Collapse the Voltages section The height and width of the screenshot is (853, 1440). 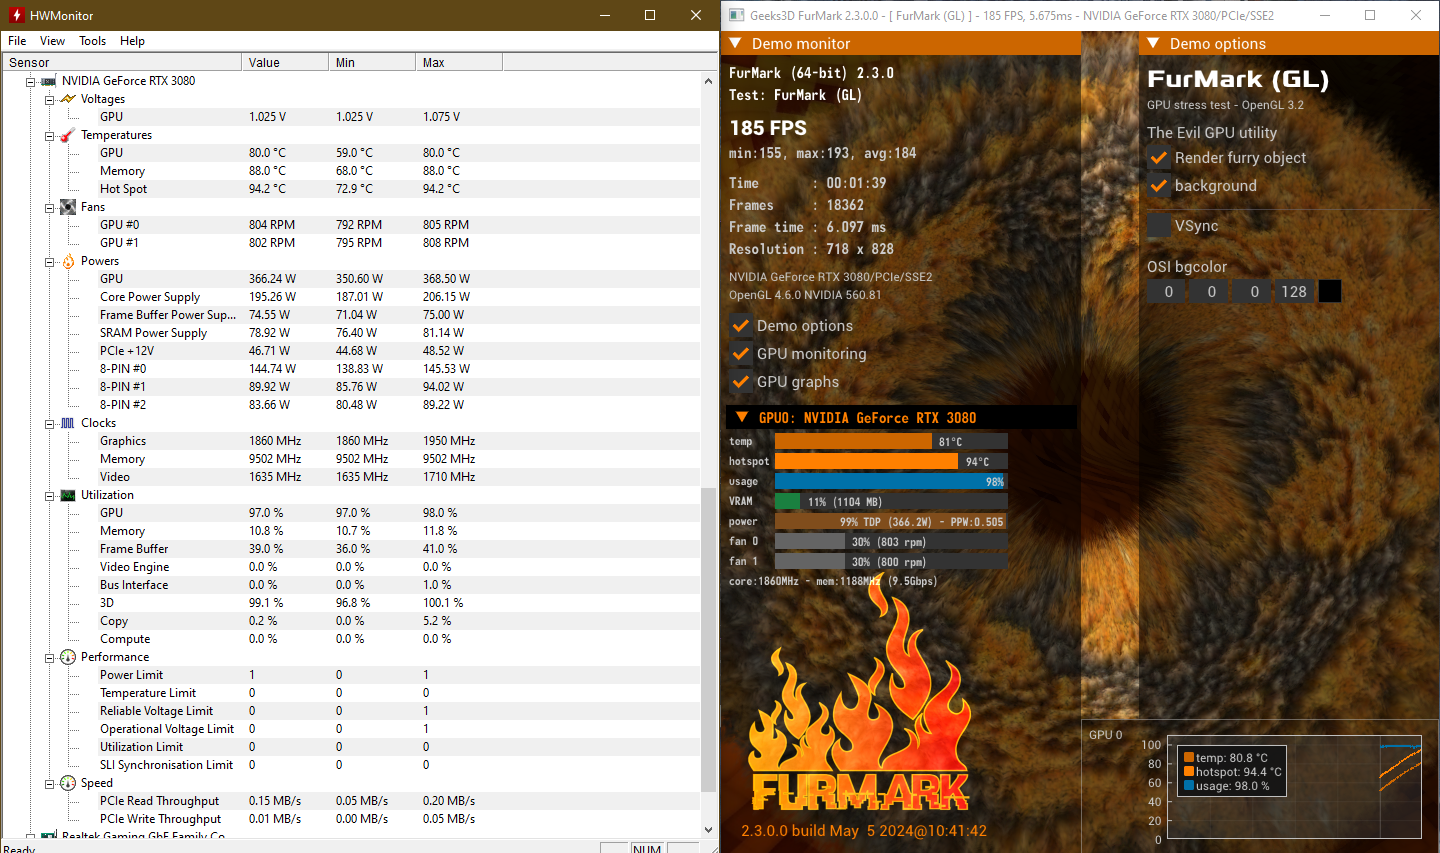(x=49, y=99)
